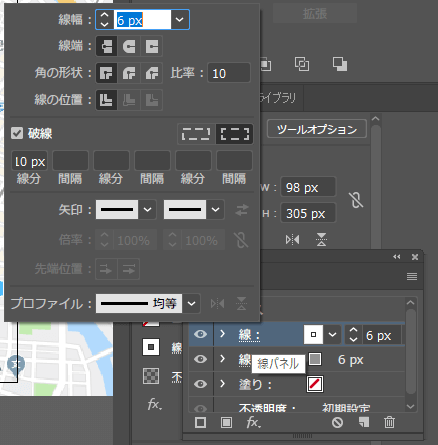
Task: Duplicate selected item in Appearance panel
Action: click(x=364, y=423)
